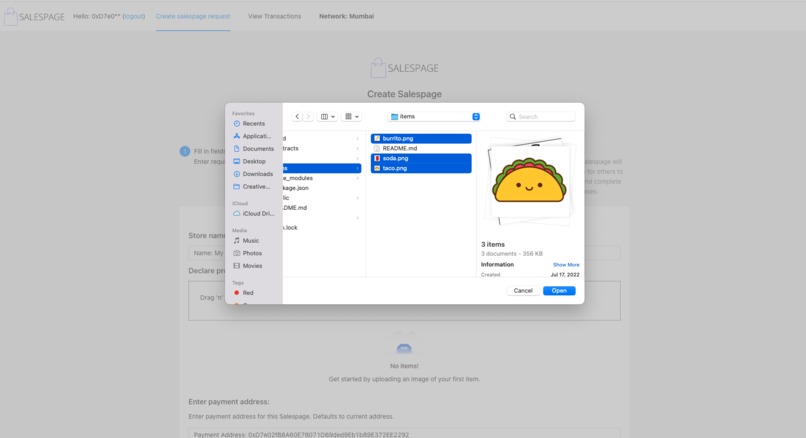Open the 'items' folder location popup

click(x=435, y=117)
